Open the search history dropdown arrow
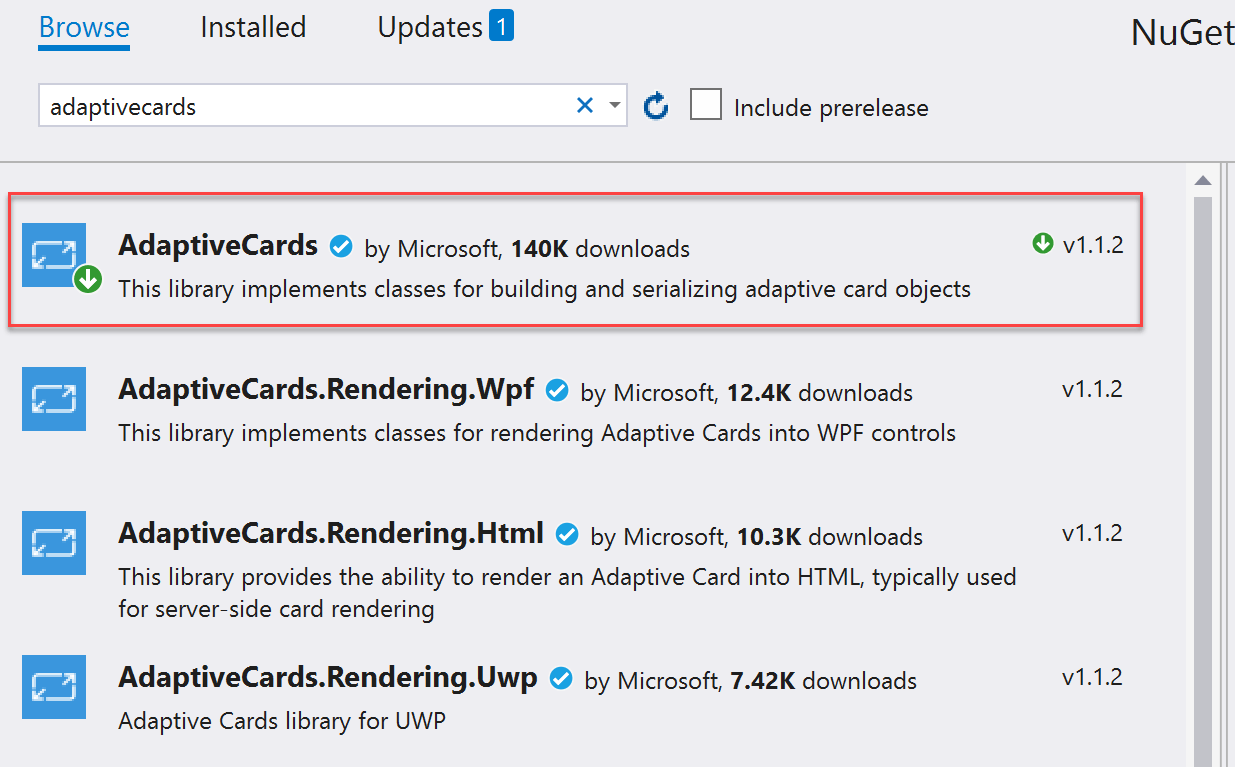This screenshot has height=767, width=1235. 613,104
